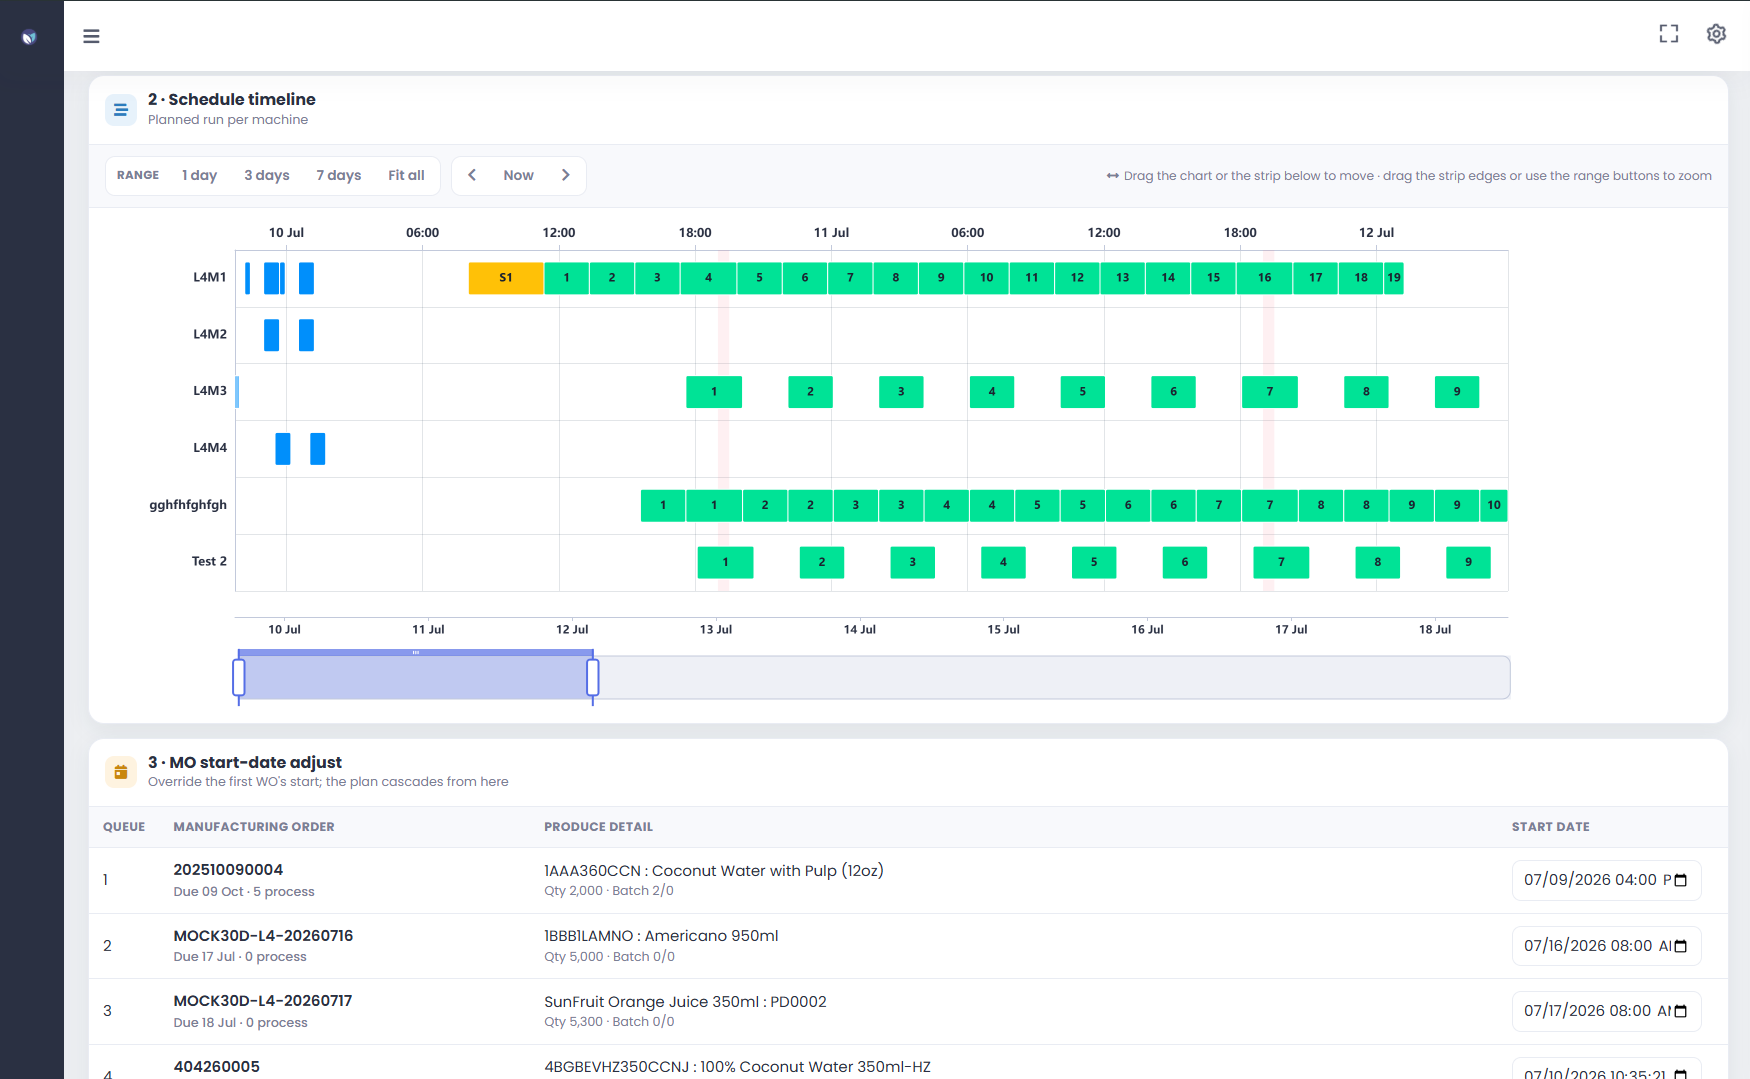Click the right handle of the range strip

pos(593,677)
